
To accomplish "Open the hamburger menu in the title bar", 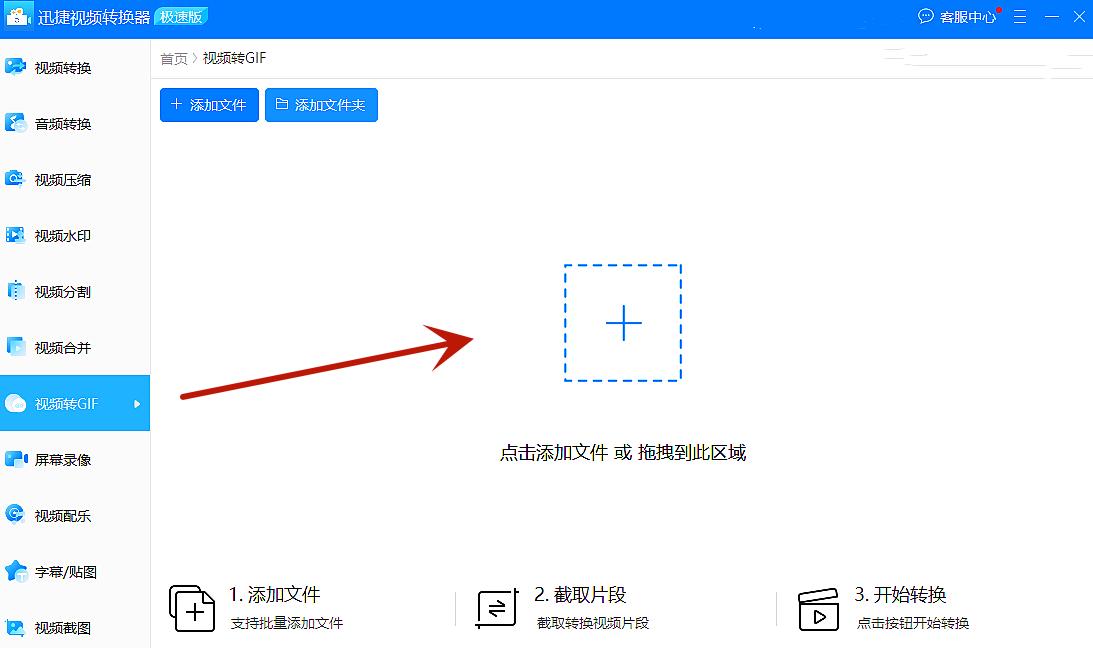I will tap(1019, 17).
